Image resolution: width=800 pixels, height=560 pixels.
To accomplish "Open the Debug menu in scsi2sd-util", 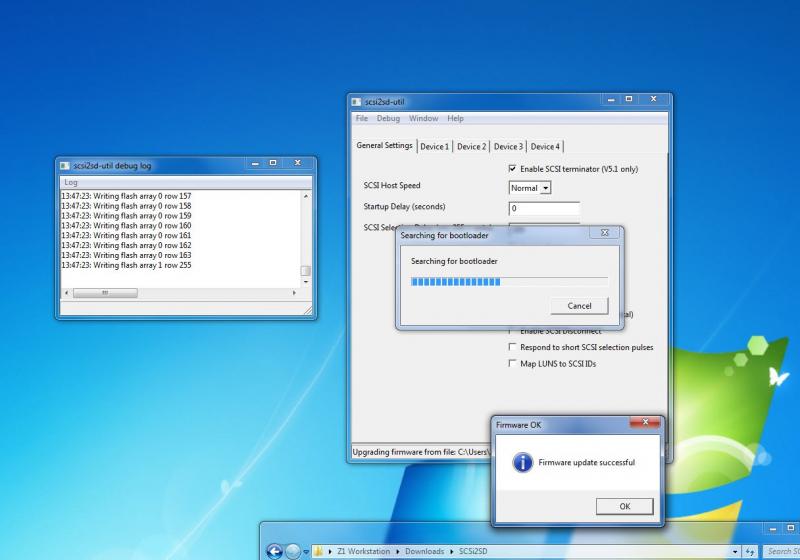I will pos(388,118).
